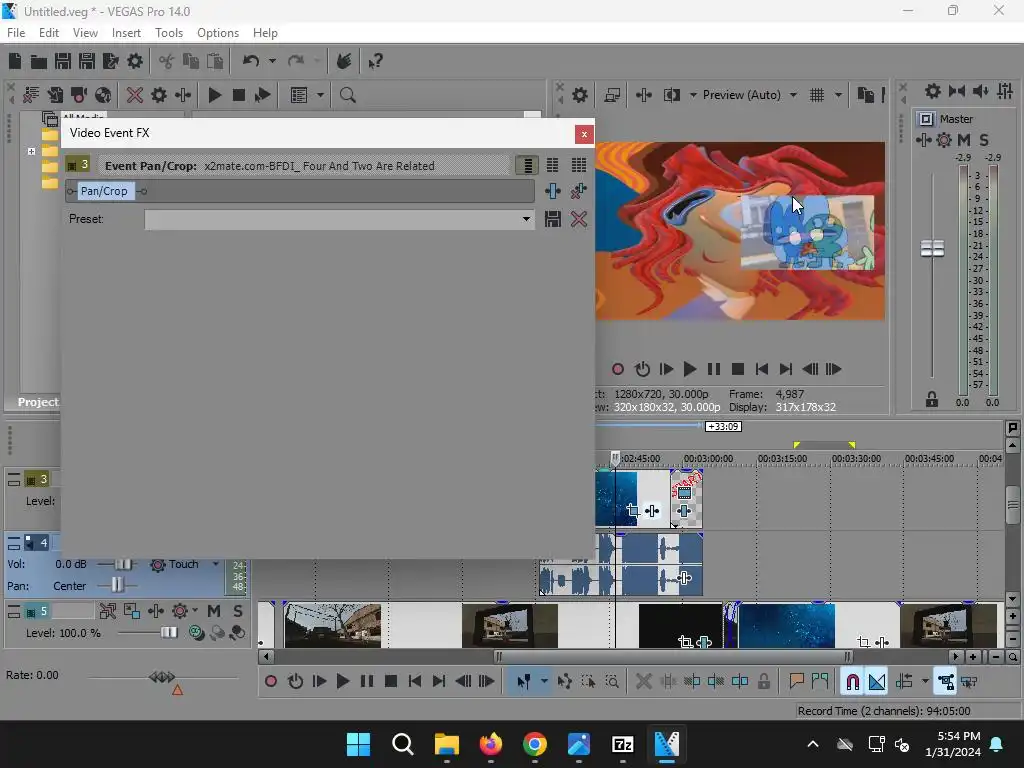Screen dimensions: 1024x768
Task: Stop playback in the video preview transport
Action: click(x=738, y=370)
